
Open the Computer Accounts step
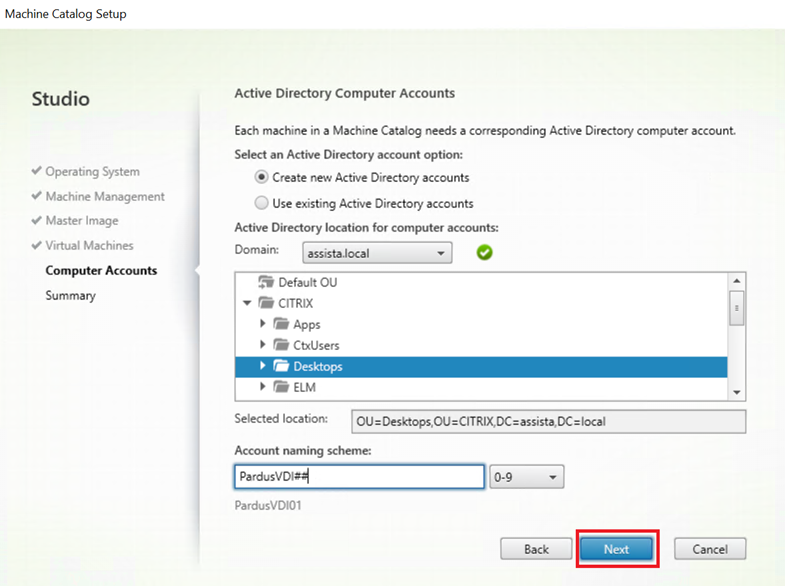(x=101, y=270)
